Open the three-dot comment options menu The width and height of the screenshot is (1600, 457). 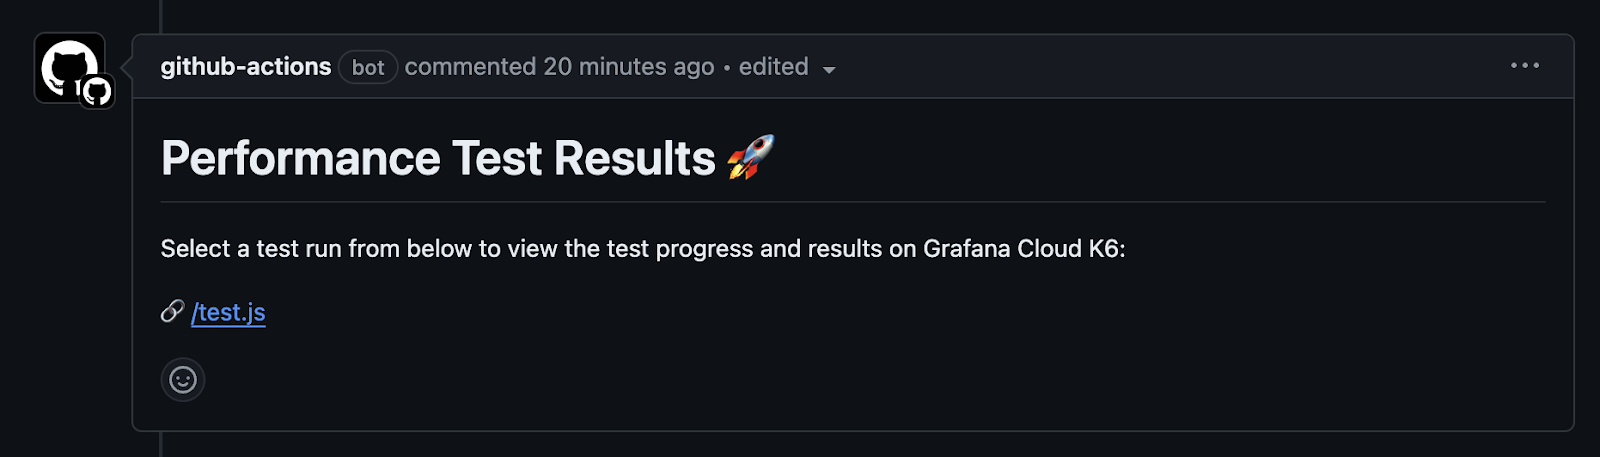click(1524, 66)
